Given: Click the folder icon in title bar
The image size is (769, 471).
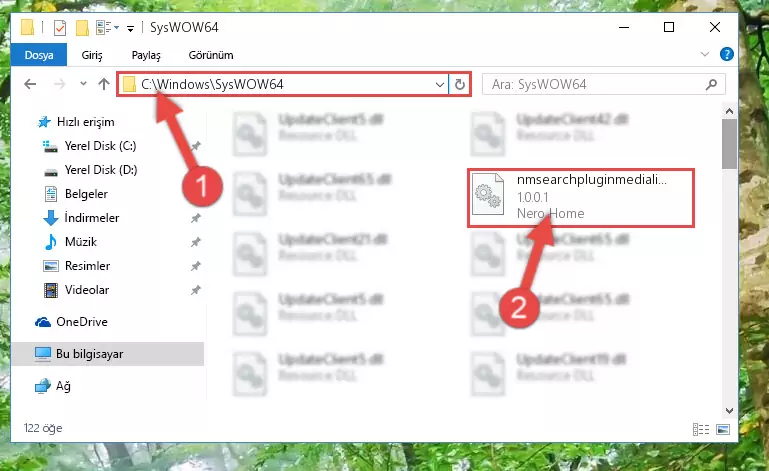Looking at the screenshot, I should 27,27.
